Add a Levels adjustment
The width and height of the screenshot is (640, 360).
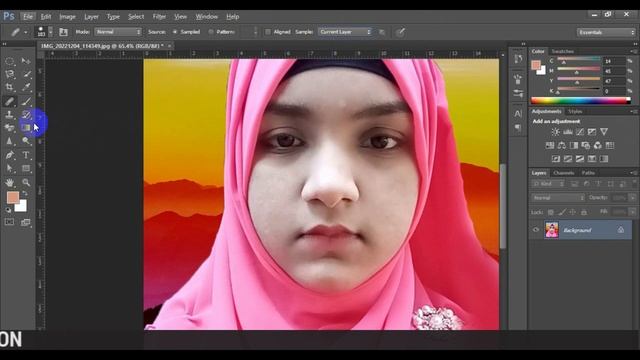(x=568, y=132)
